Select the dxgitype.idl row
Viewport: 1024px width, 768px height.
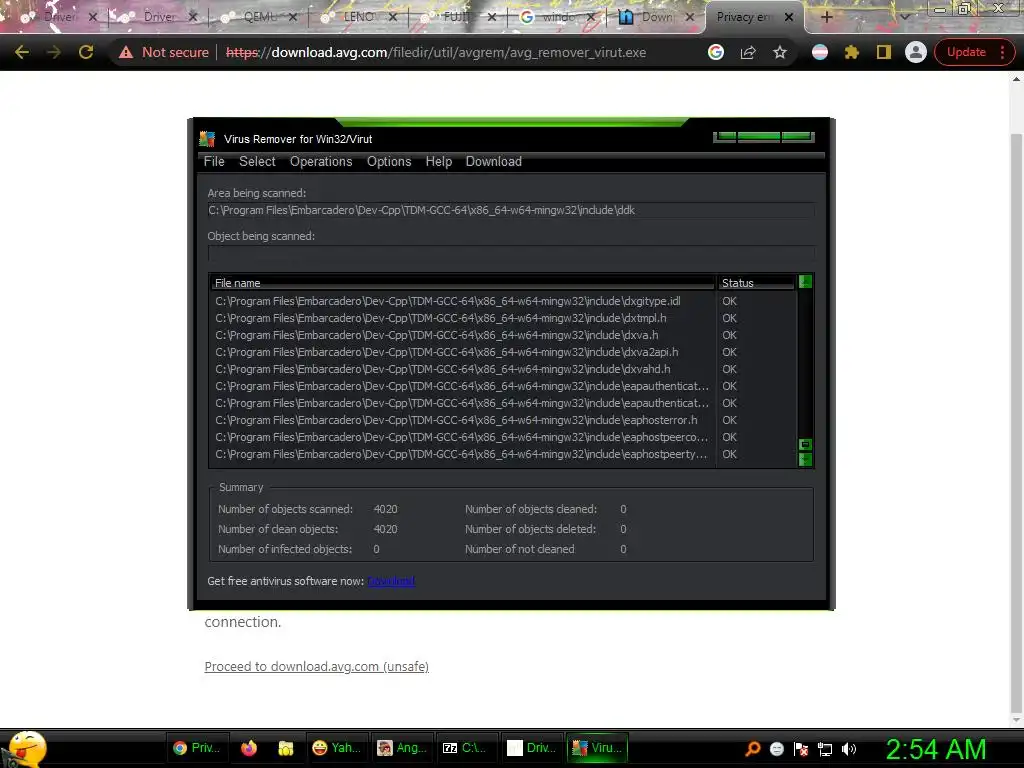pos(504,301)
